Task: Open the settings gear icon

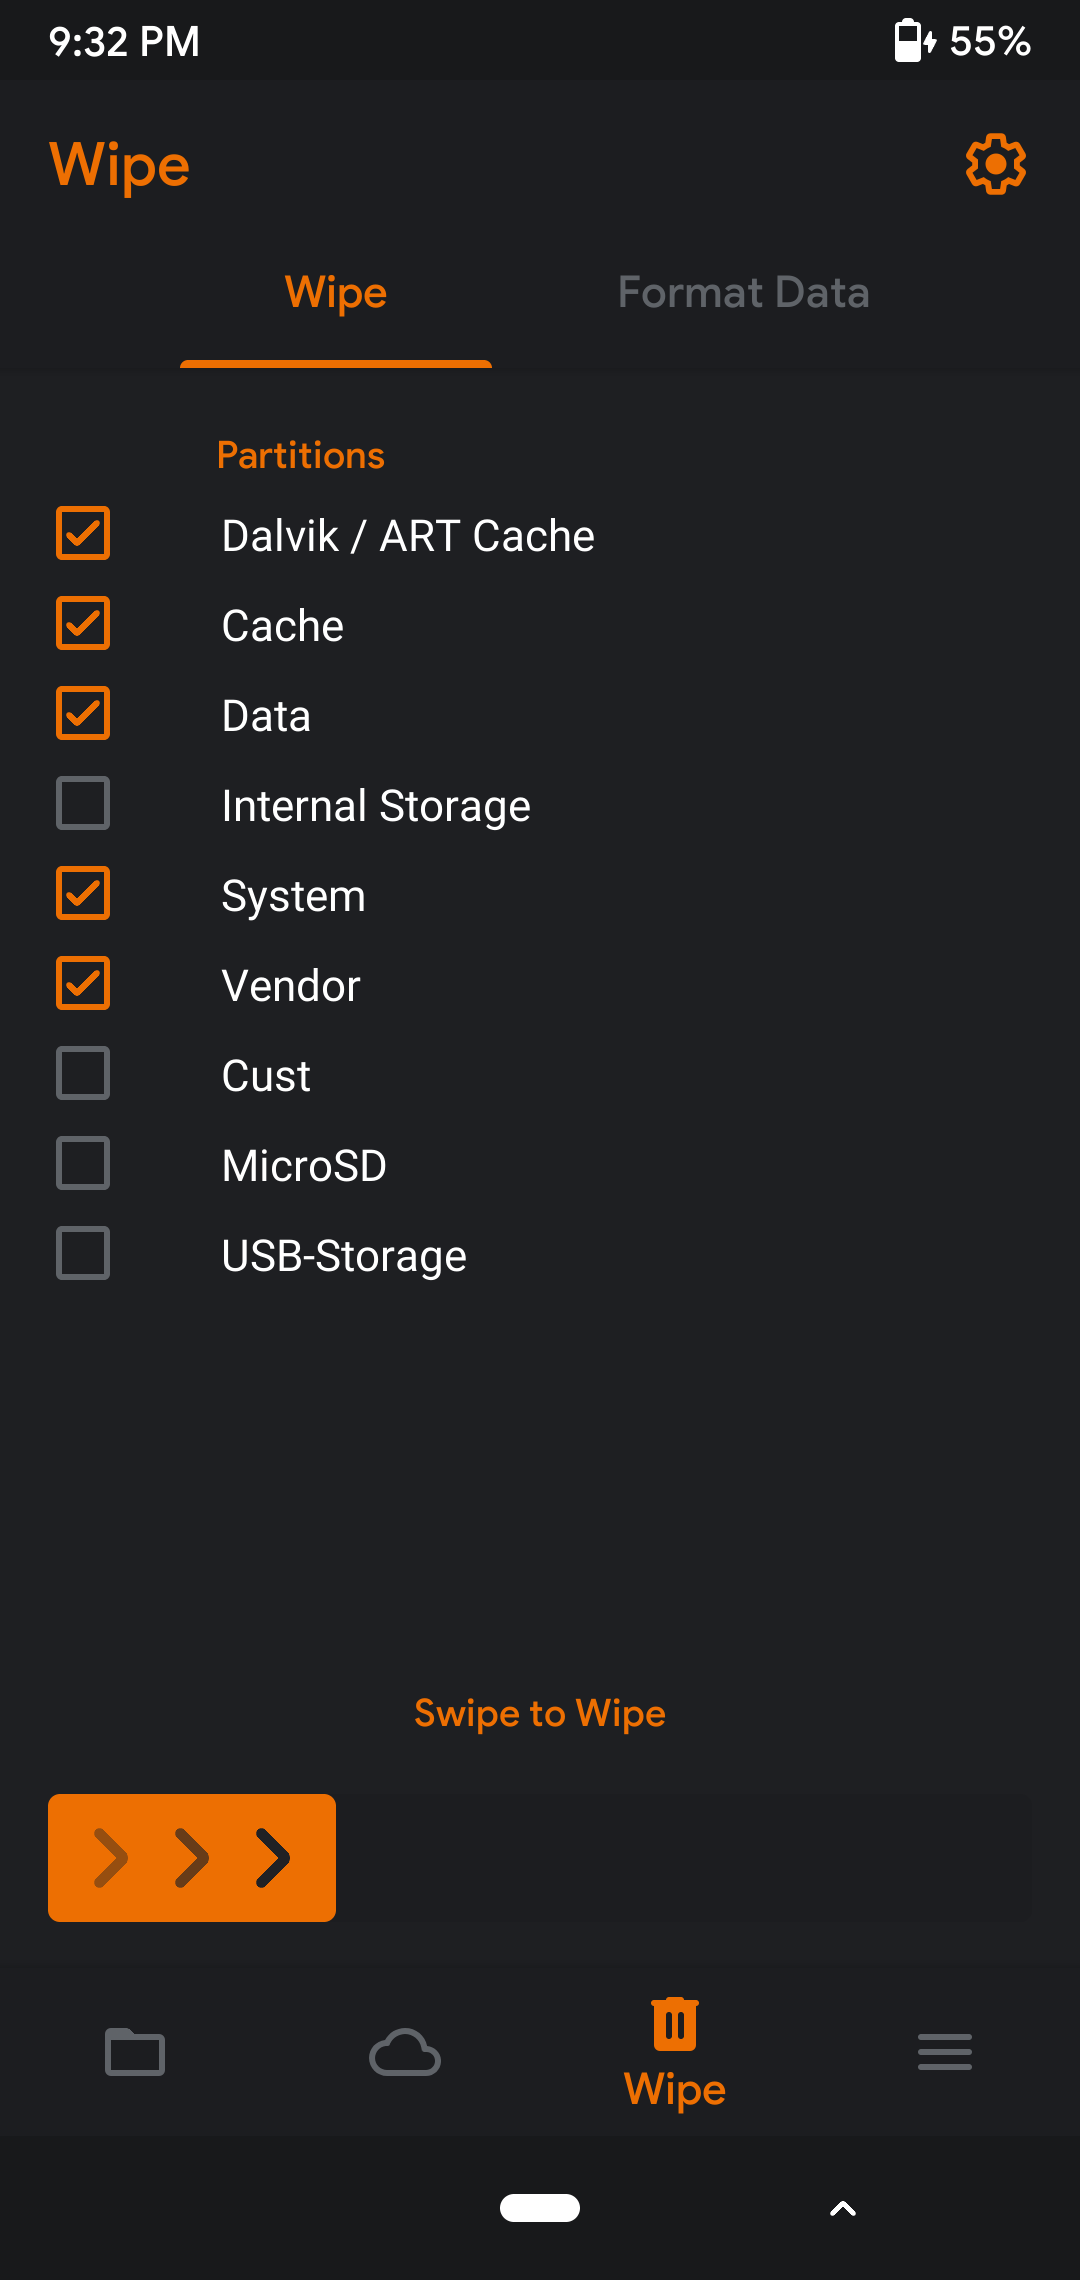Action: [x=995, y=164]
